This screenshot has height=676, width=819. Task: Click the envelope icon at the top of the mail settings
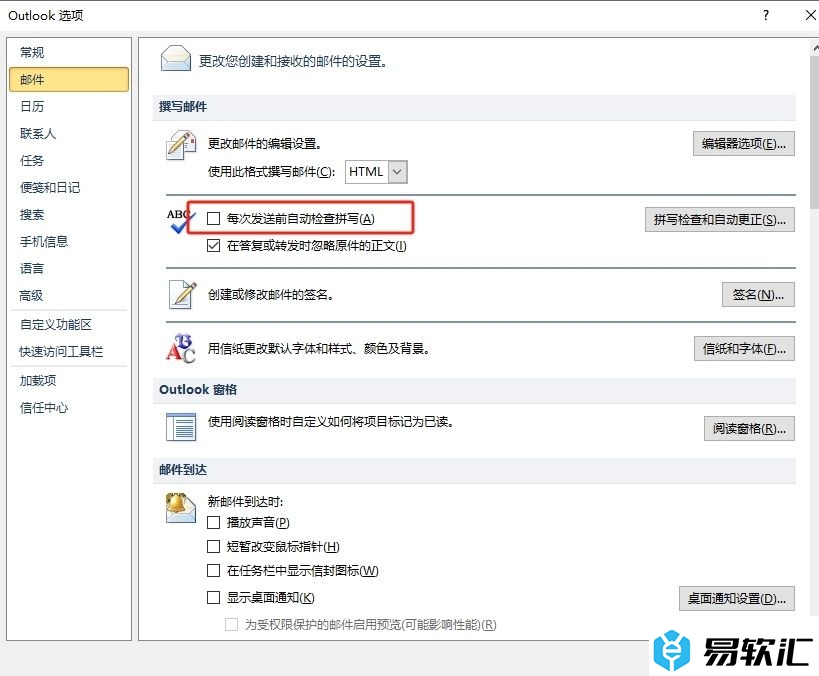coord(176,59)
